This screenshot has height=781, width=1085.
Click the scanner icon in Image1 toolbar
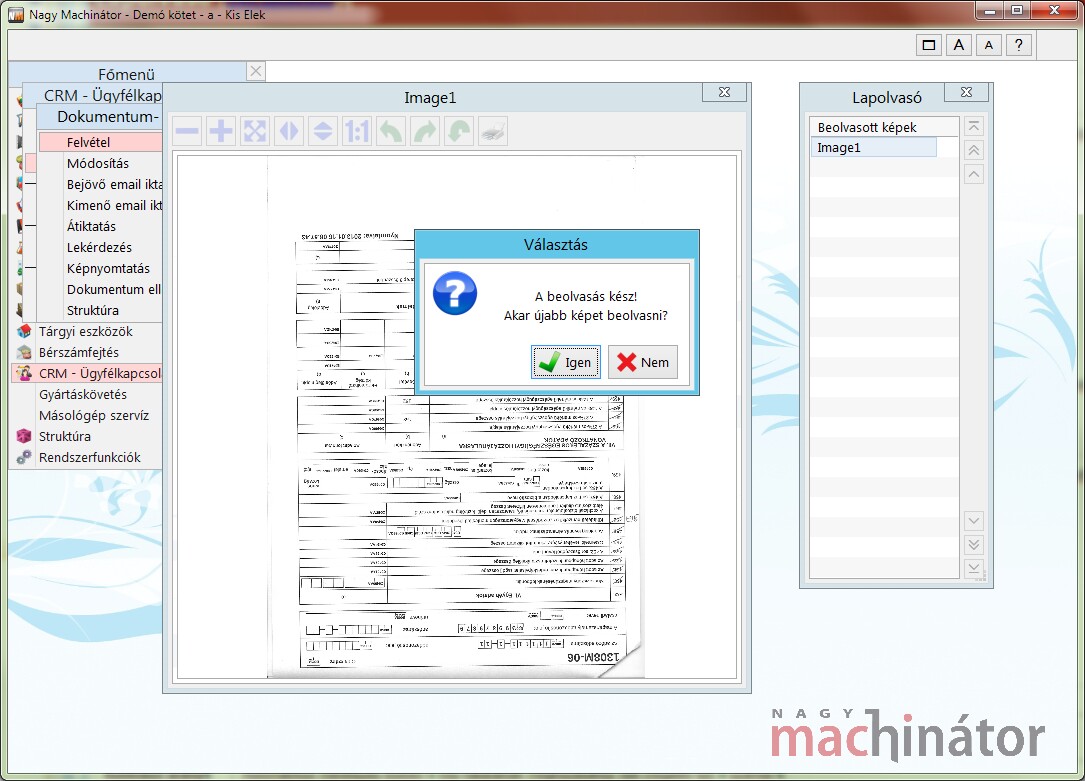[x=493, y=131]
